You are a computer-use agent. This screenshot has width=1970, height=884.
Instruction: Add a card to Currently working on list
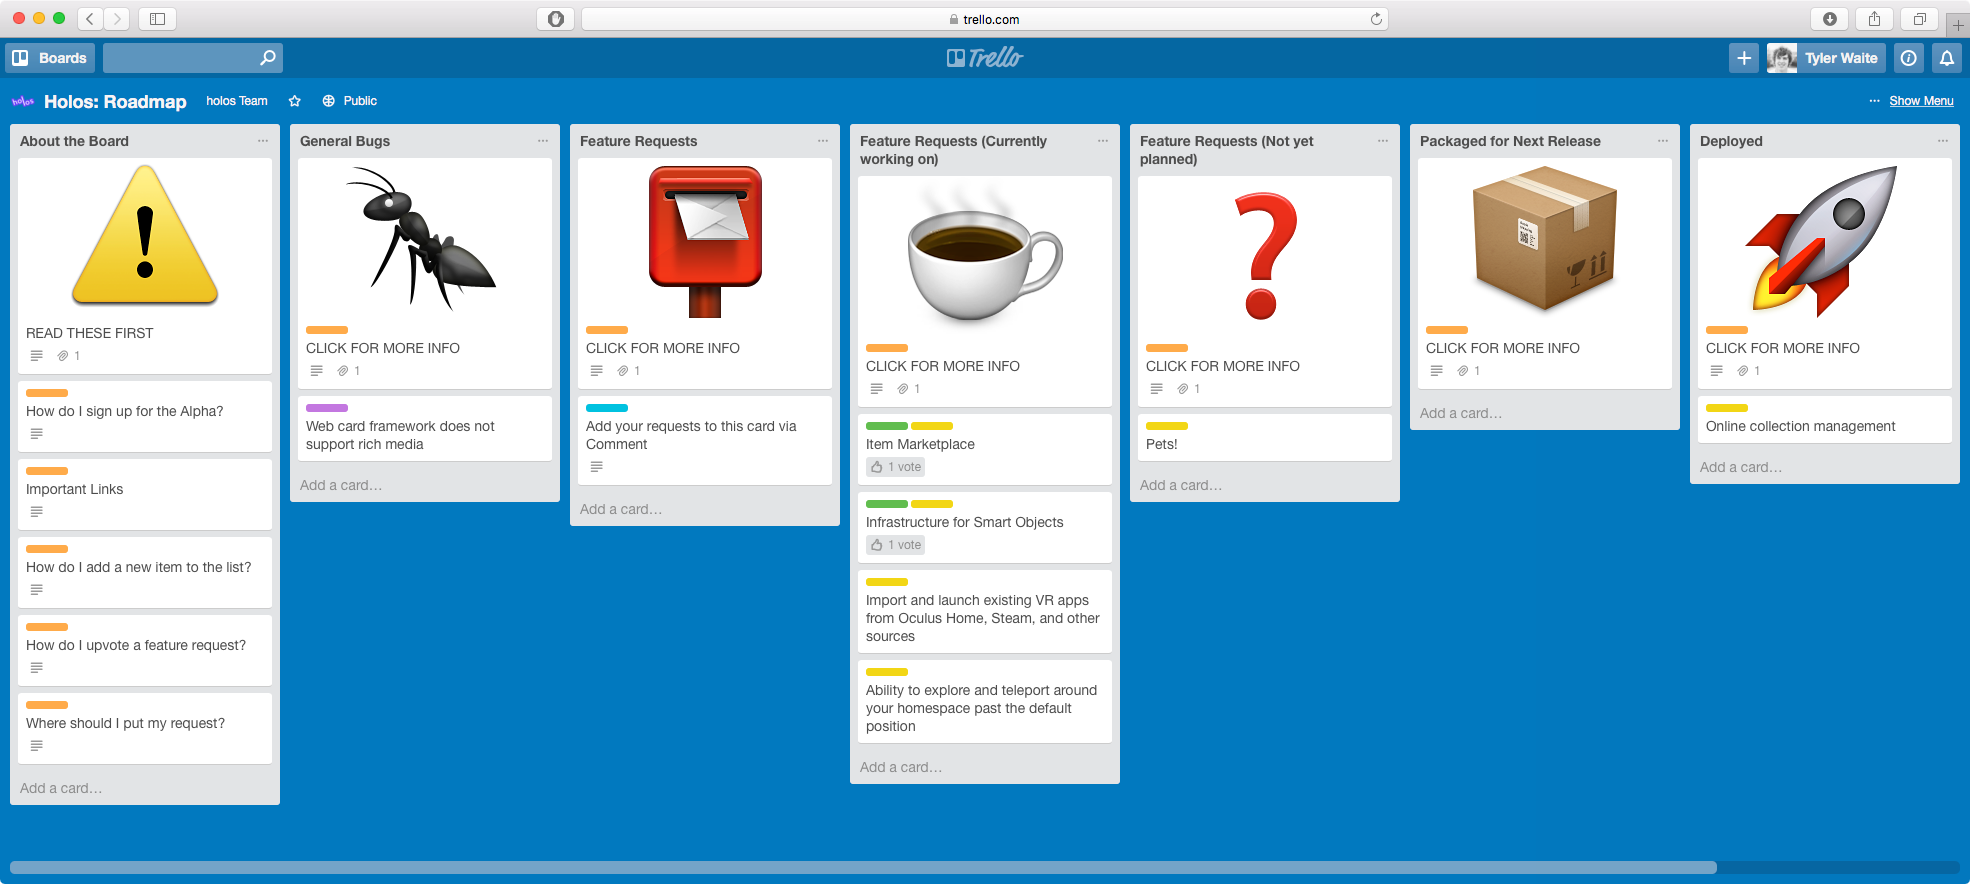click(901, 767)
